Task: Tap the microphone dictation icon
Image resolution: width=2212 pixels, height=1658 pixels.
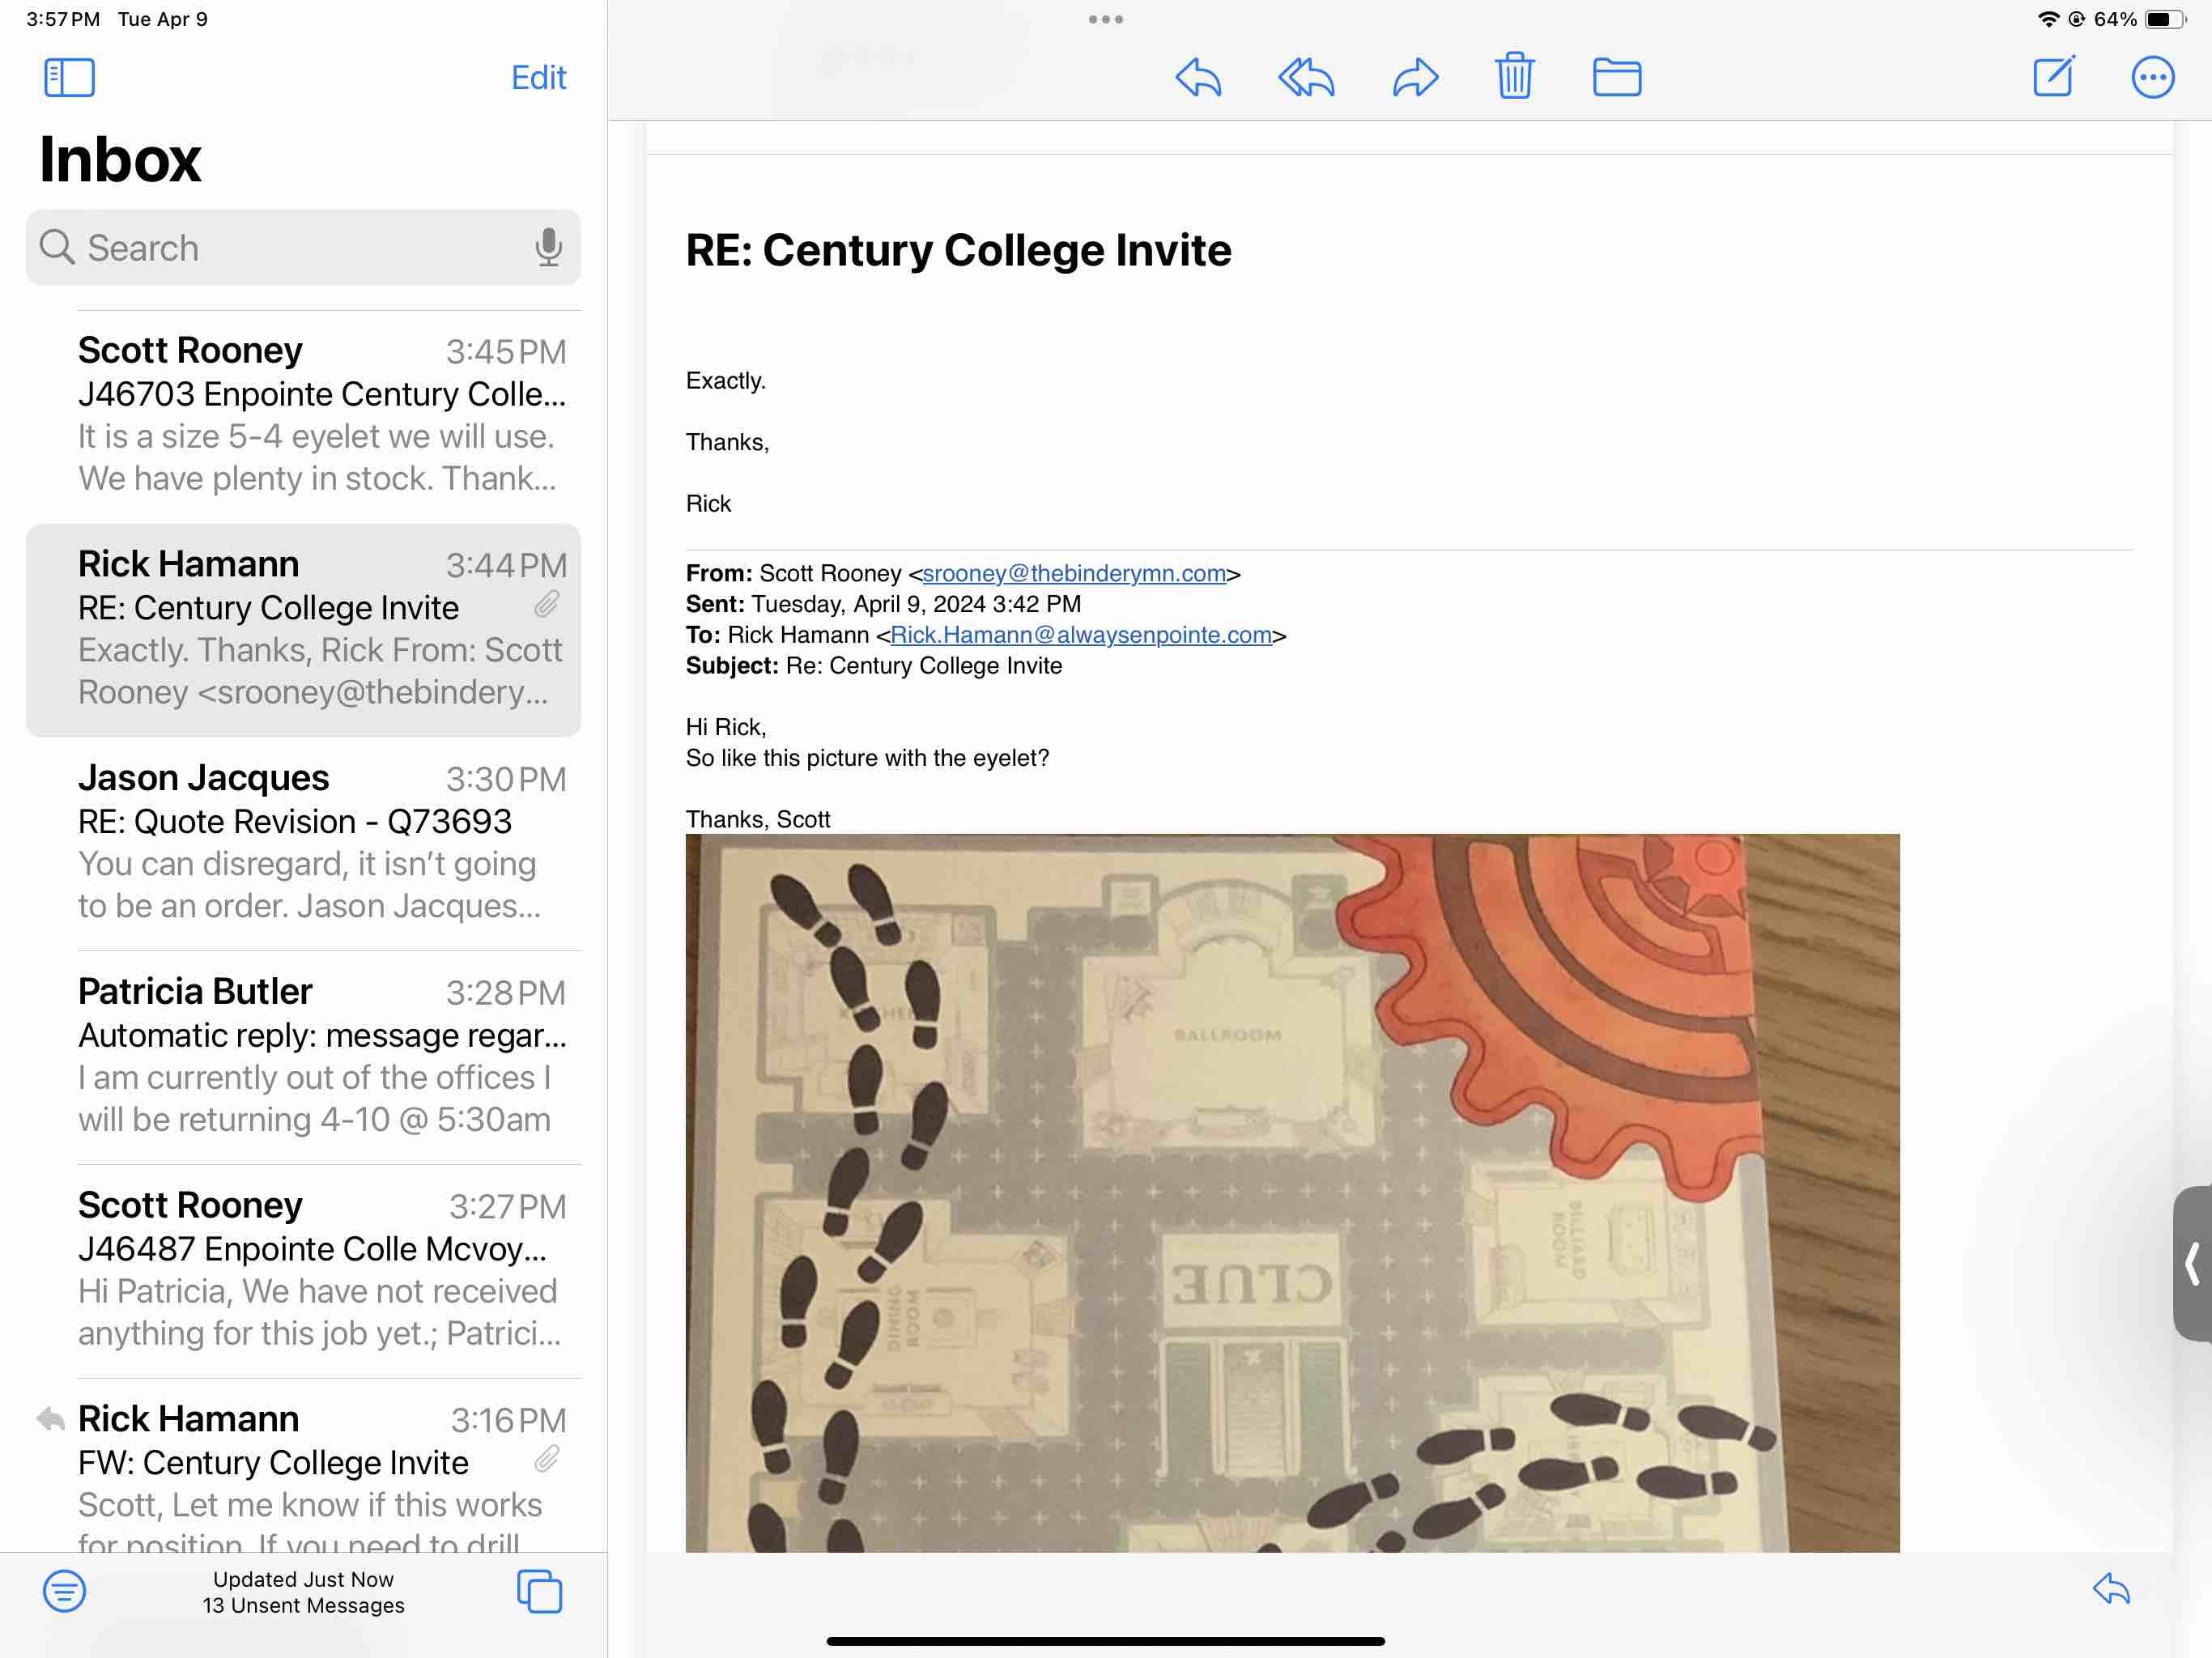Action: point(548,247)
